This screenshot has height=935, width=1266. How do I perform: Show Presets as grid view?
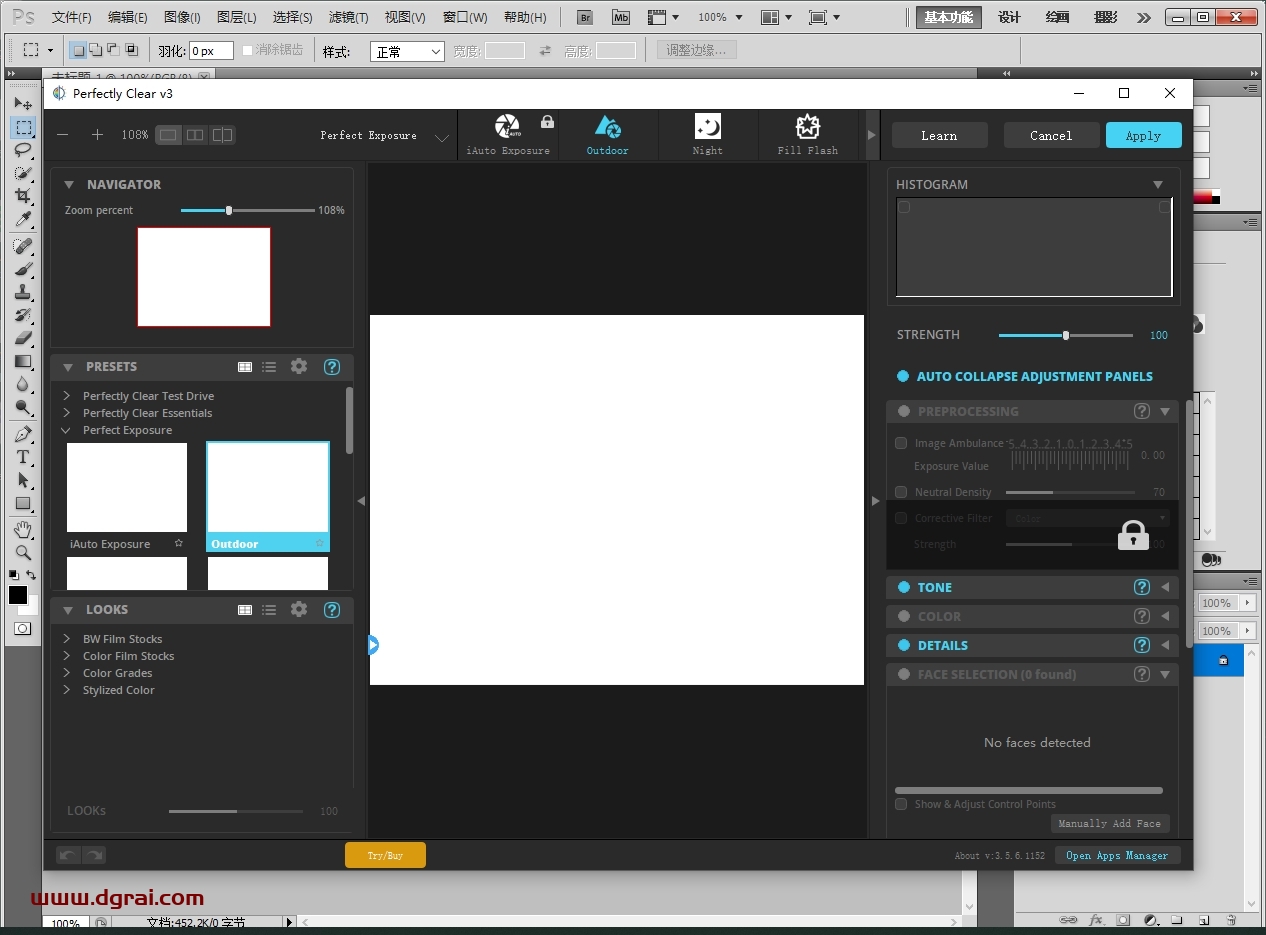tap(245, 367)
